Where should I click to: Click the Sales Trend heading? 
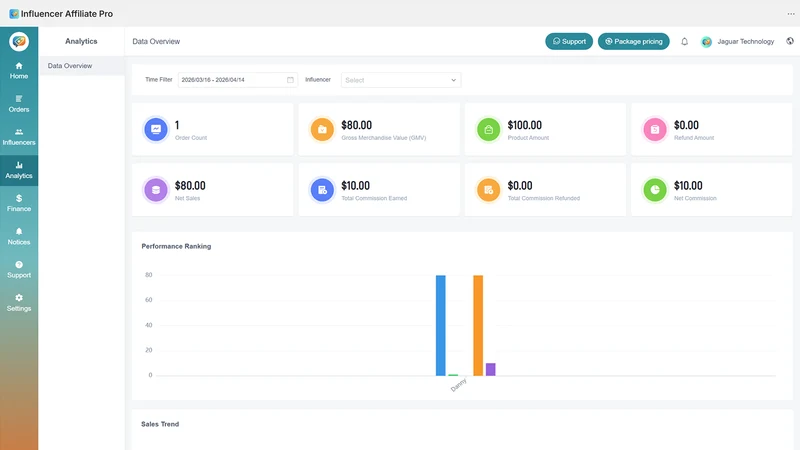(160, 424)
